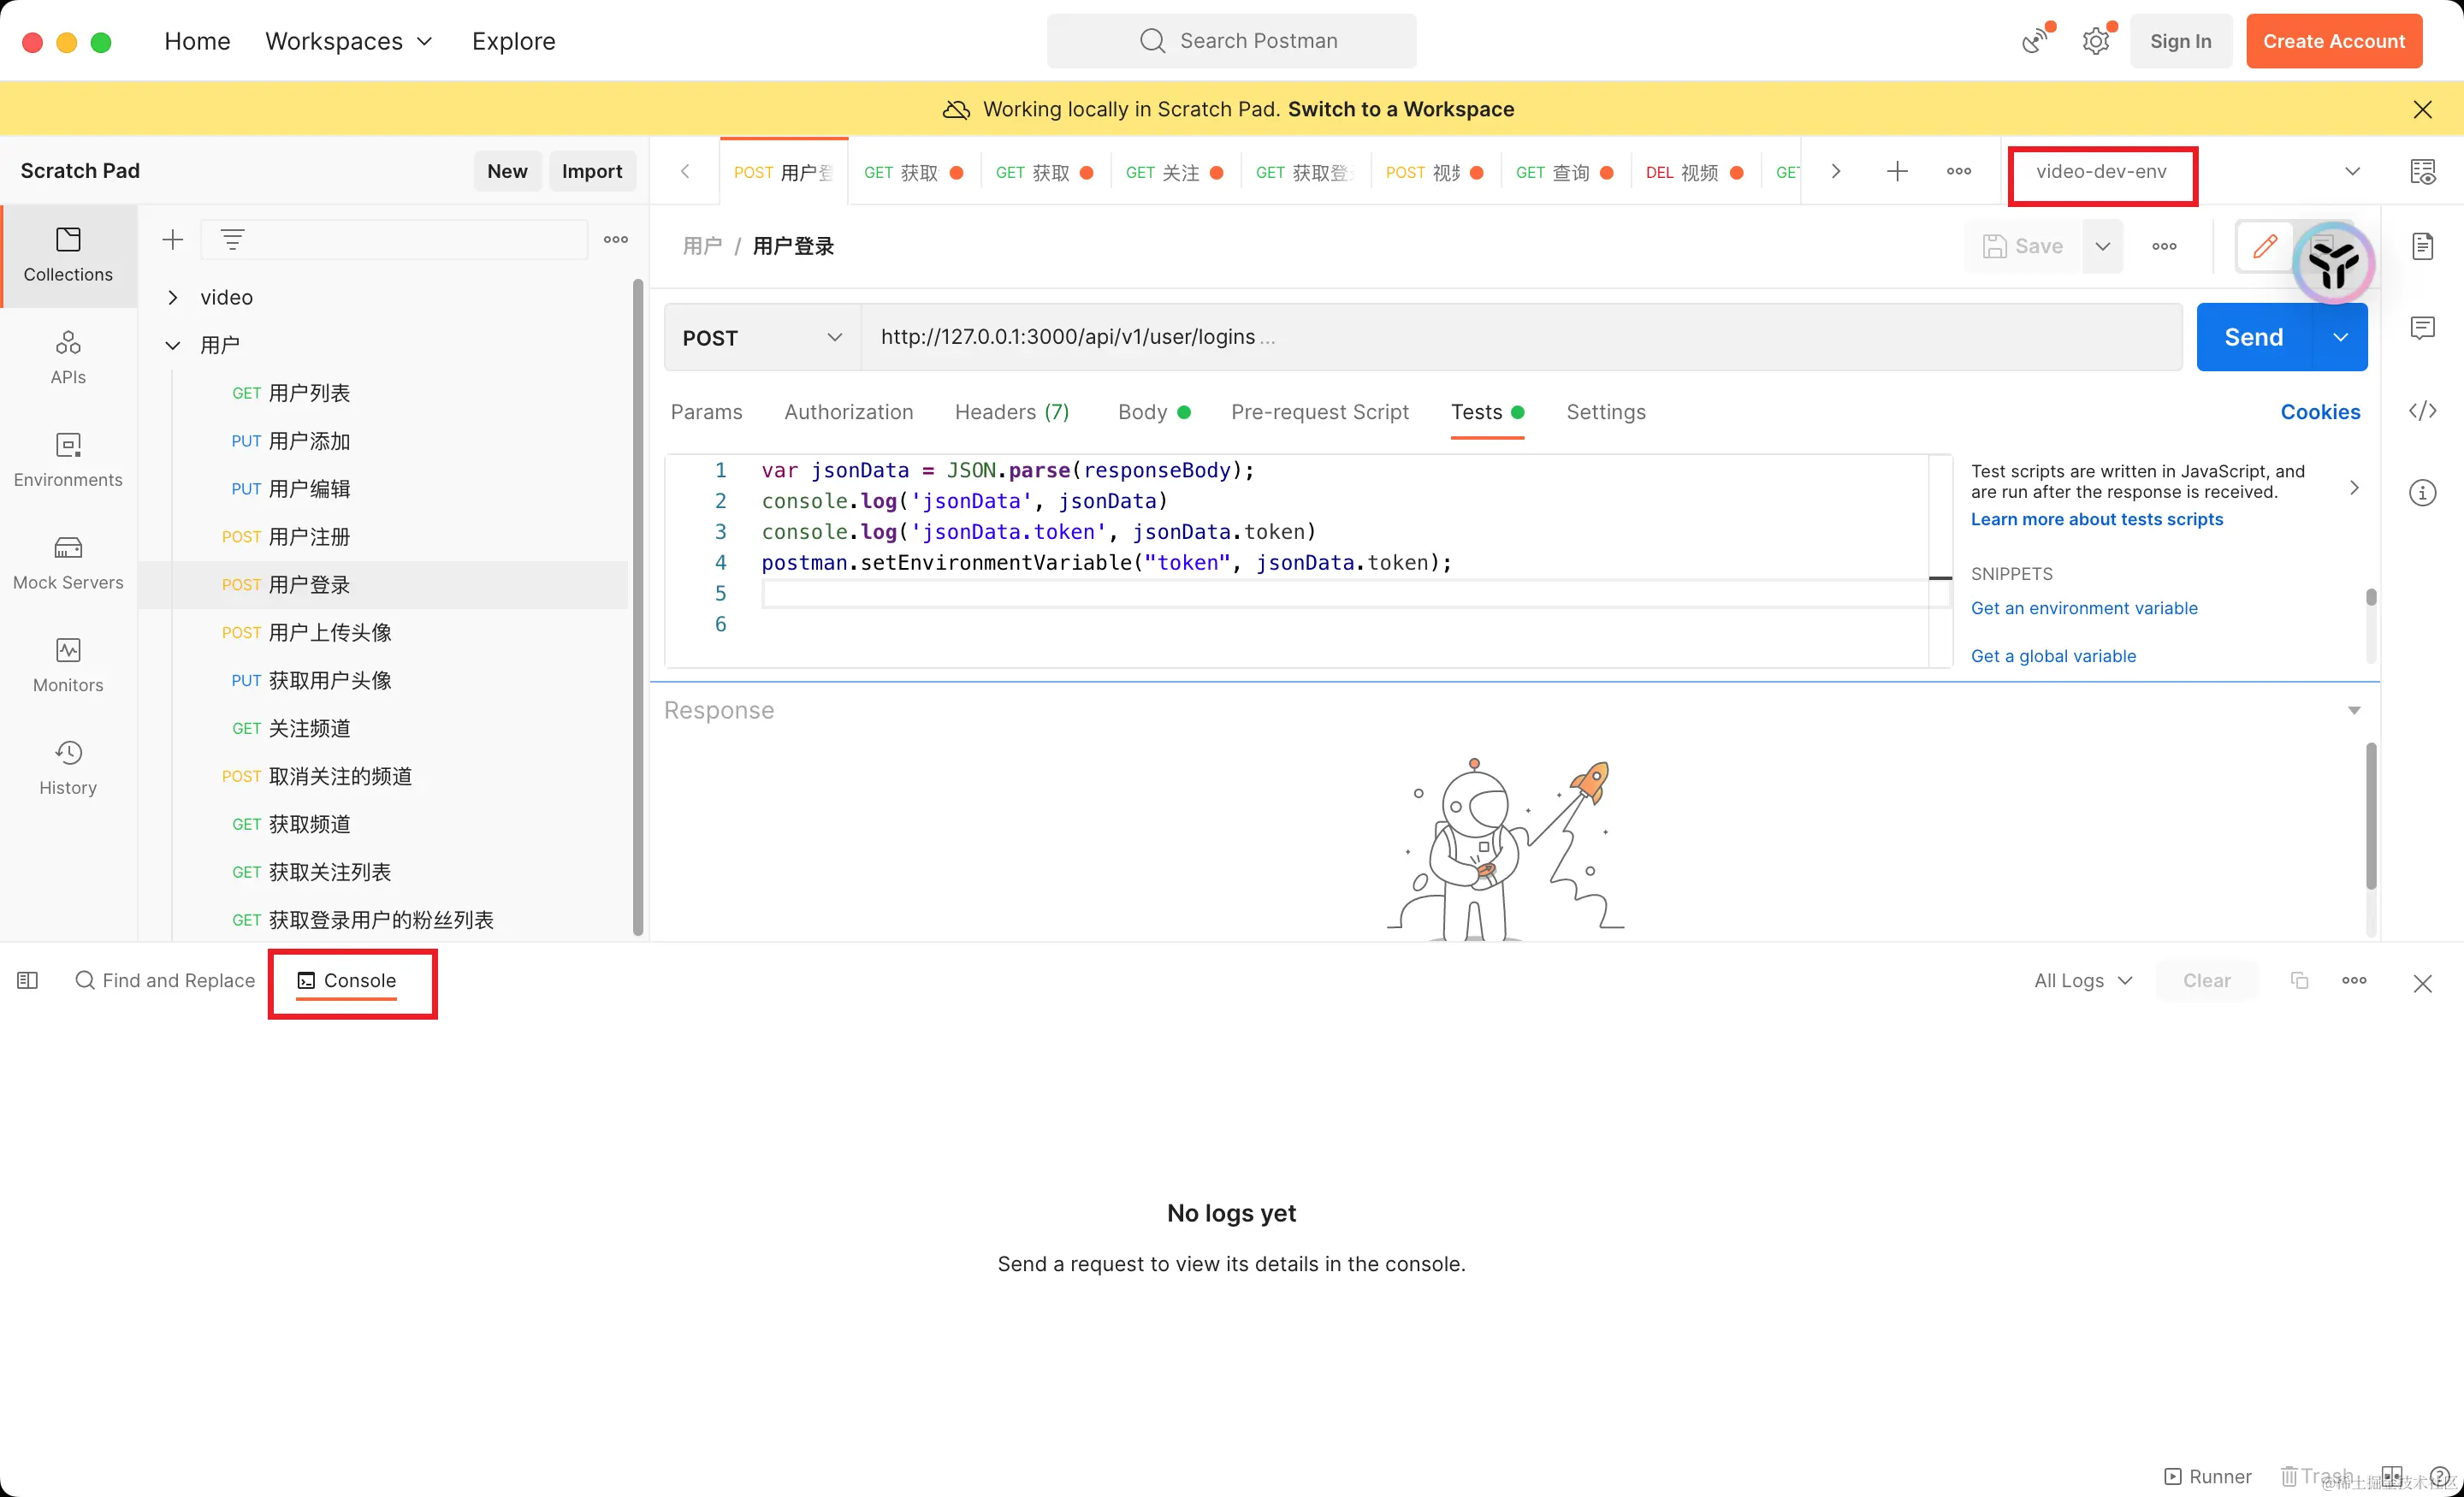Click the Monitors panel icon
Image resolution: width=2464 pixels, height=1497 pixels.
pos(68,649)
